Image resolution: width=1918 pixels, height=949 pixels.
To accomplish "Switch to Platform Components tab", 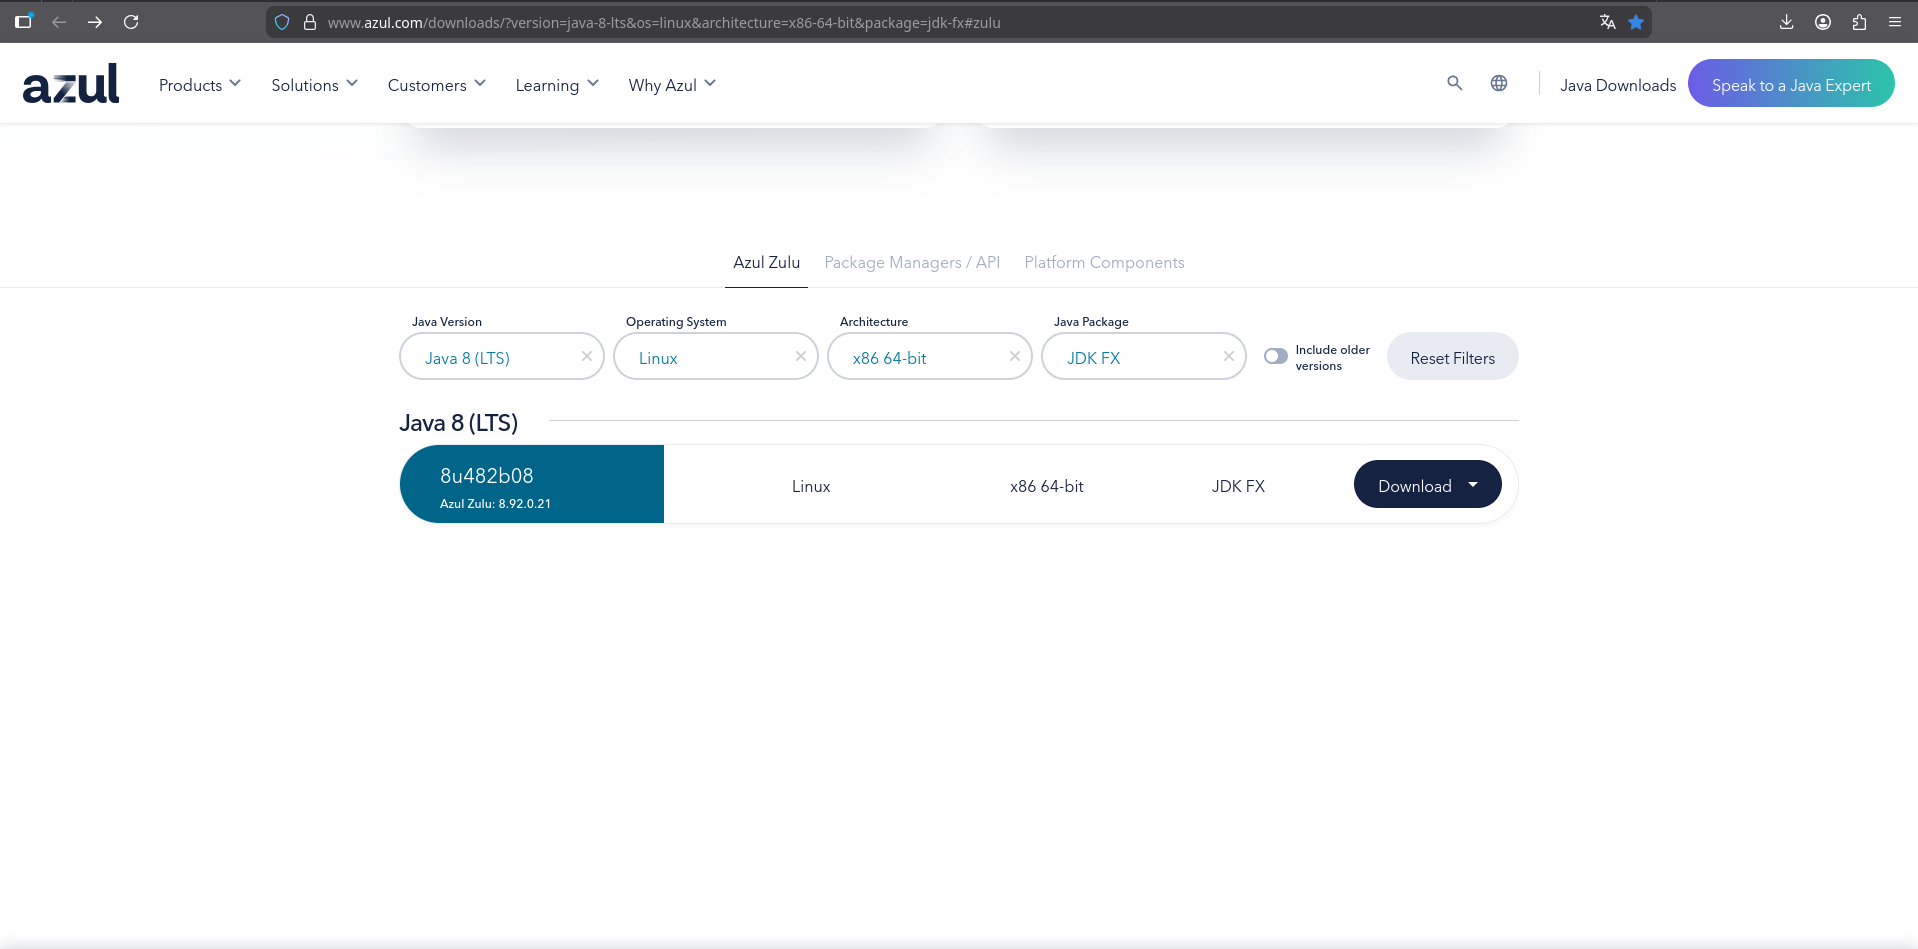I will tap(1104, 262).
